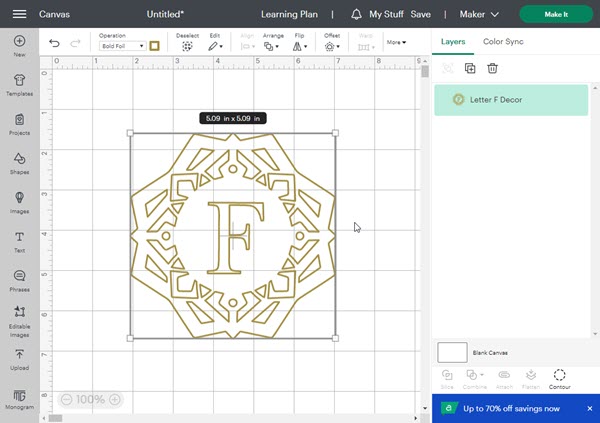Select the Text tool

tap(19, 241)
